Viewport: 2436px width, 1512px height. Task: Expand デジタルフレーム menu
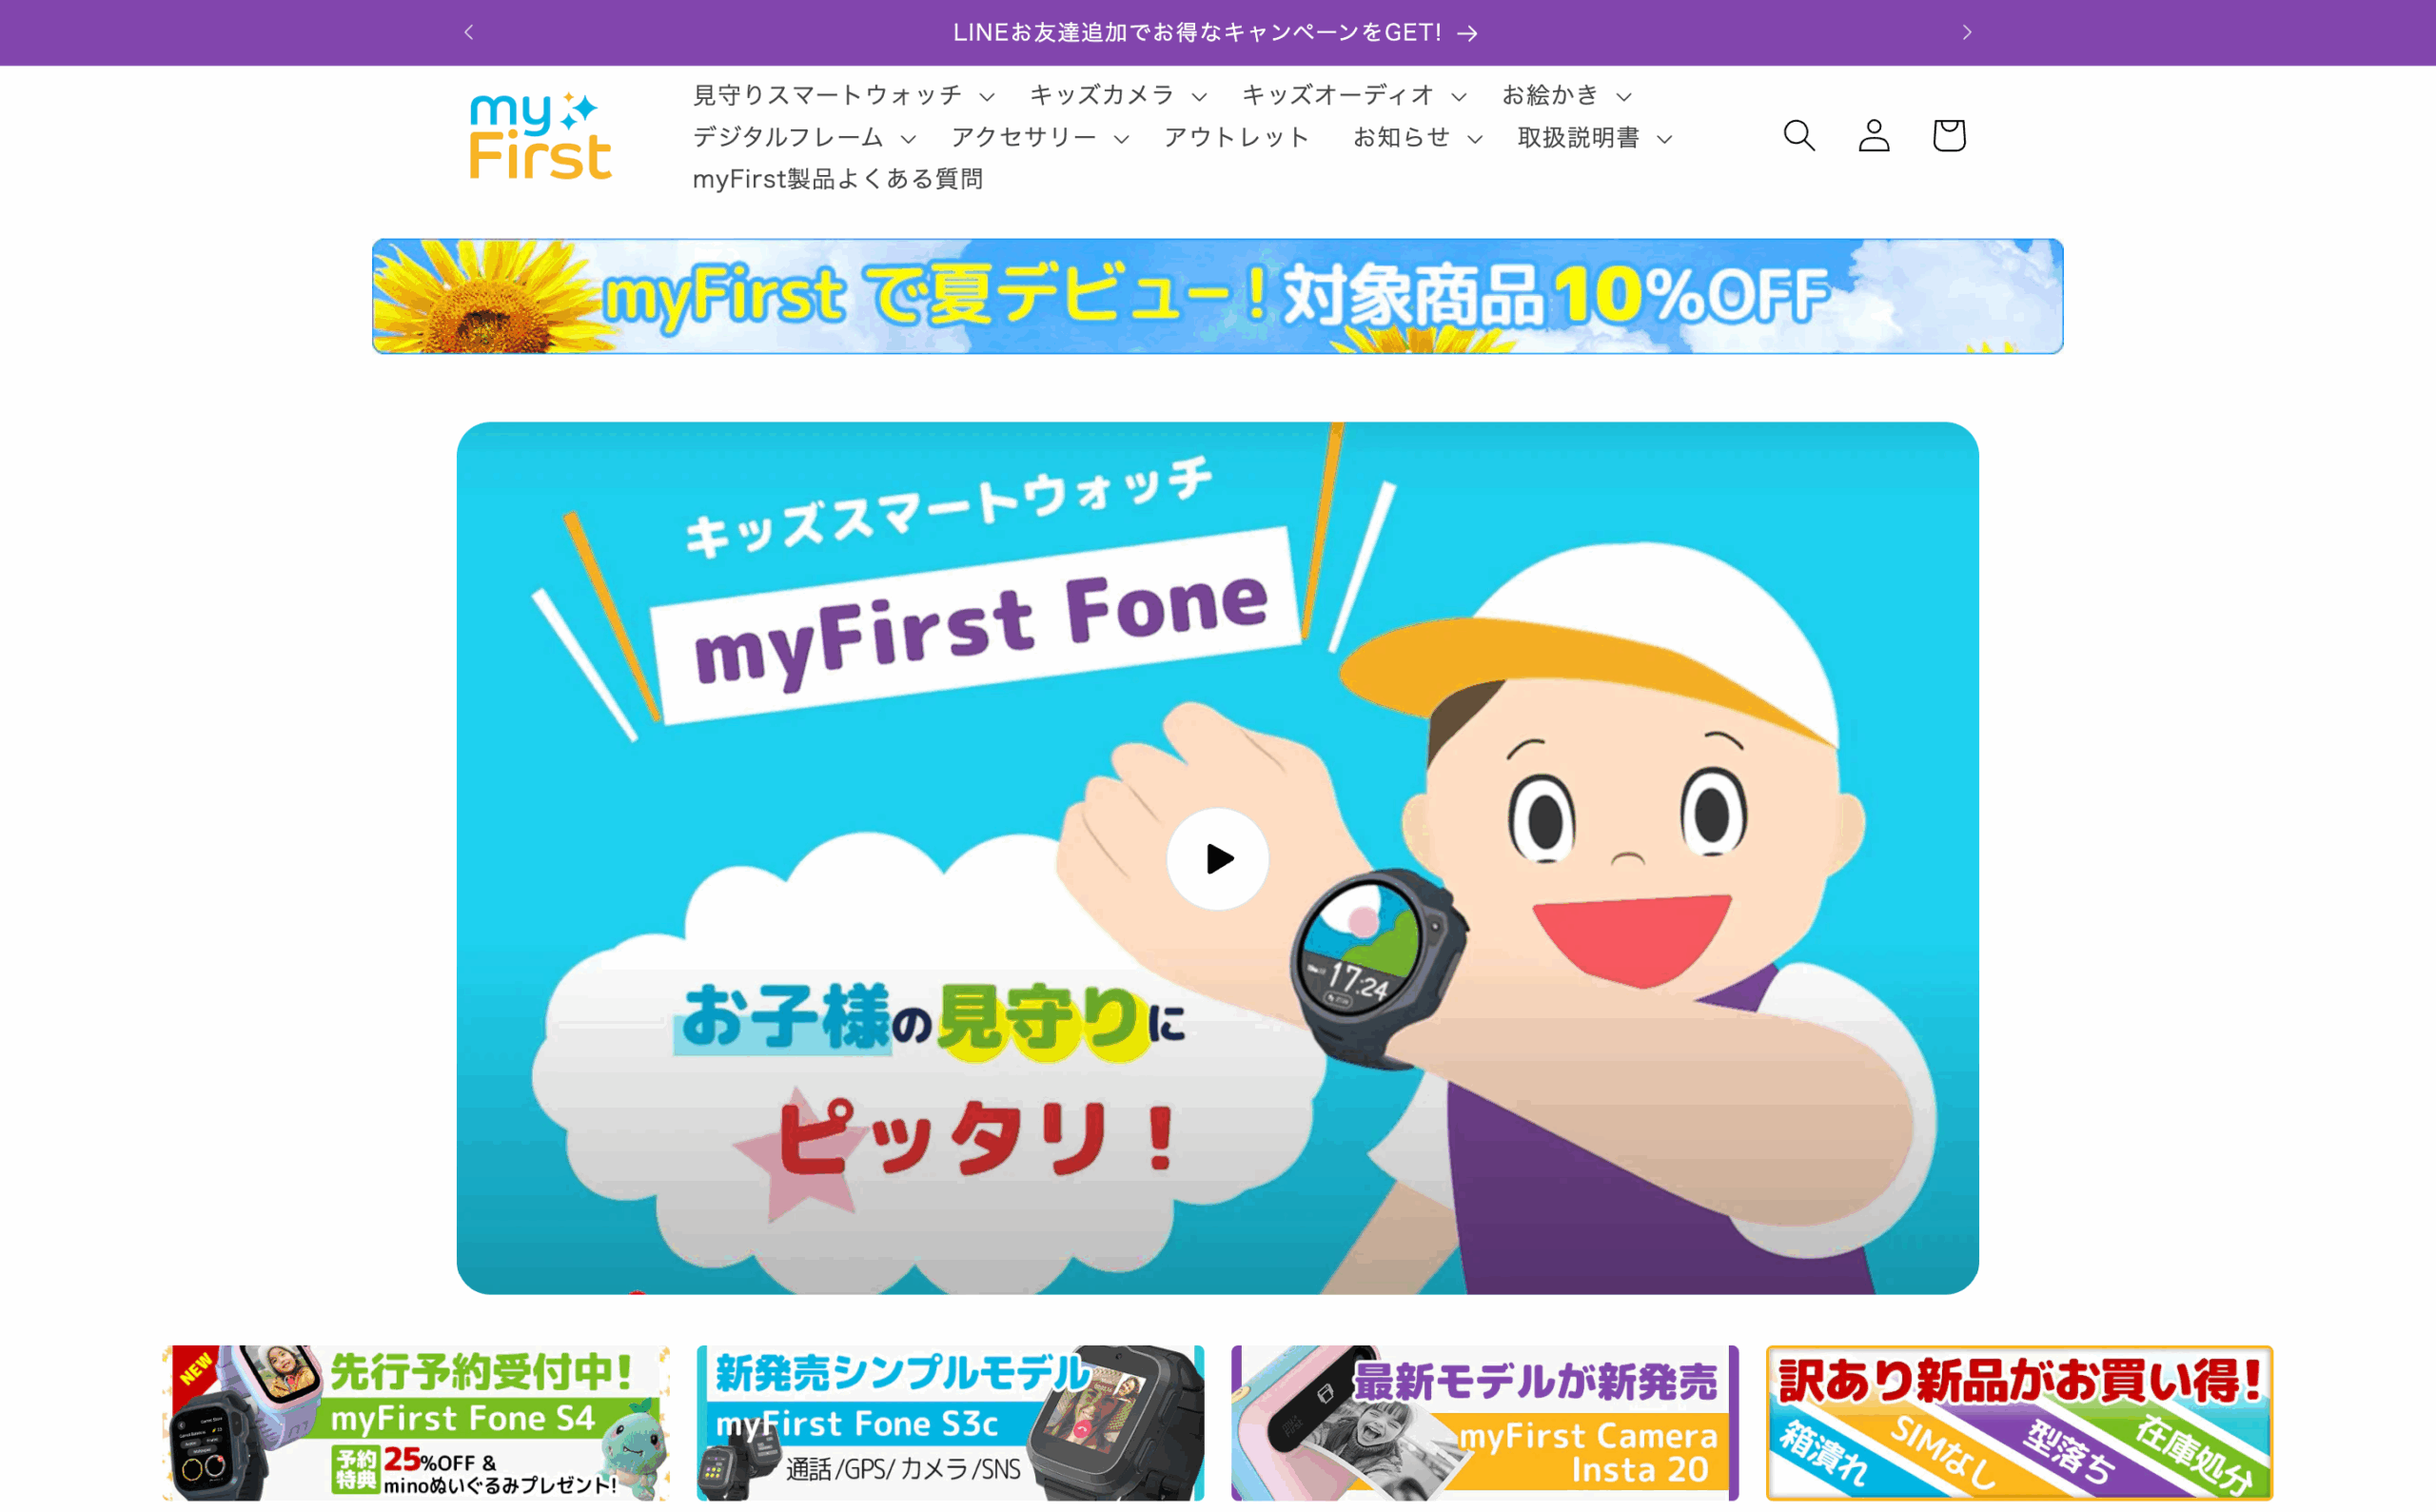click(x=804, y=137)
